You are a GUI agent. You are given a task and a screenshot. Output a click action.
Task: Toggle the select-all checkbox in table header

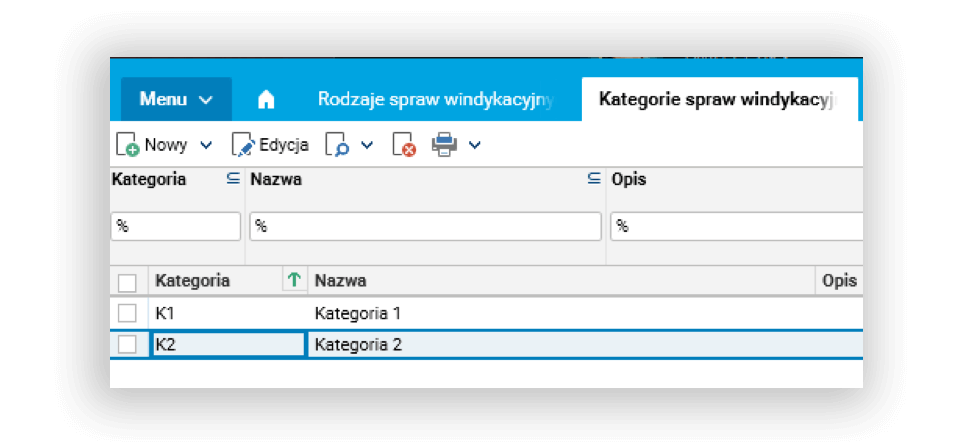click(x=127, y=282)
